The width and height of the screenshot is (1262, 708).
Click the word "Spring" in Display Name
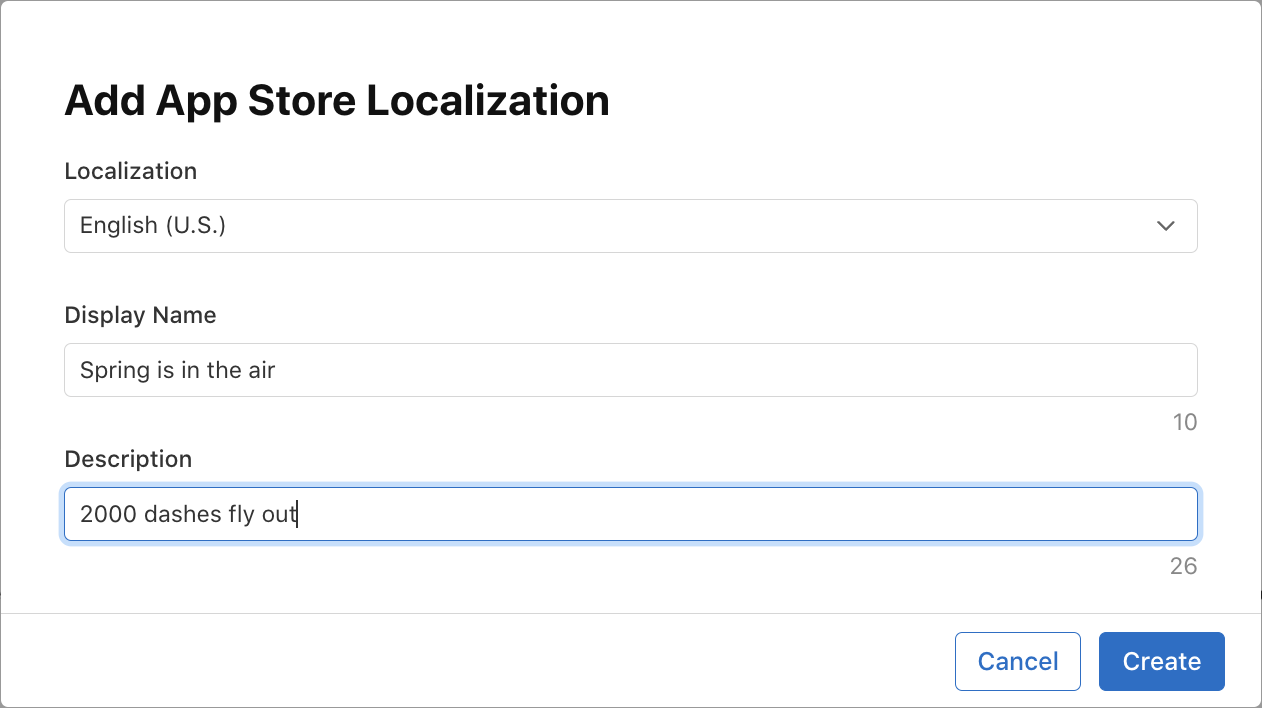coord(114,371)
